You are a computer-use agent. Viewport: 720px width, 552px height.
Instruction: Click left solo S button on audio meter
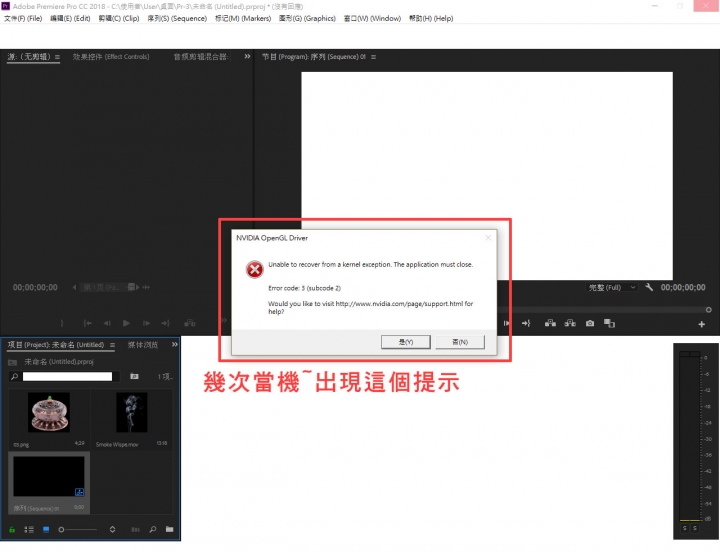[x=685, y=529]
